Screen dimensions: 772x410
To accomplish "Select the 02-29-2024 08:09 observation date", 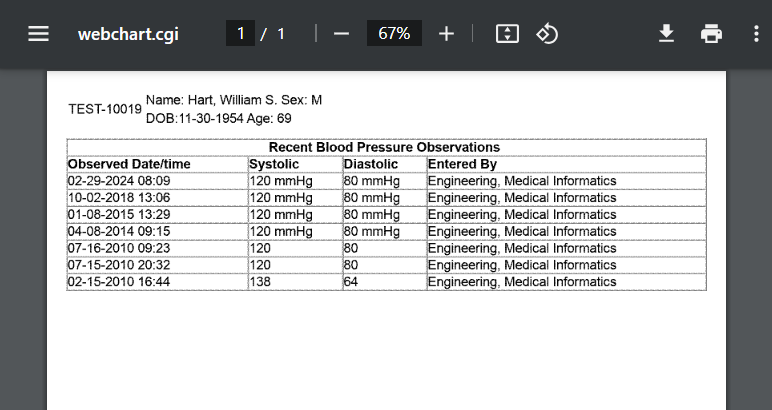I will click(x=119, y=181).
